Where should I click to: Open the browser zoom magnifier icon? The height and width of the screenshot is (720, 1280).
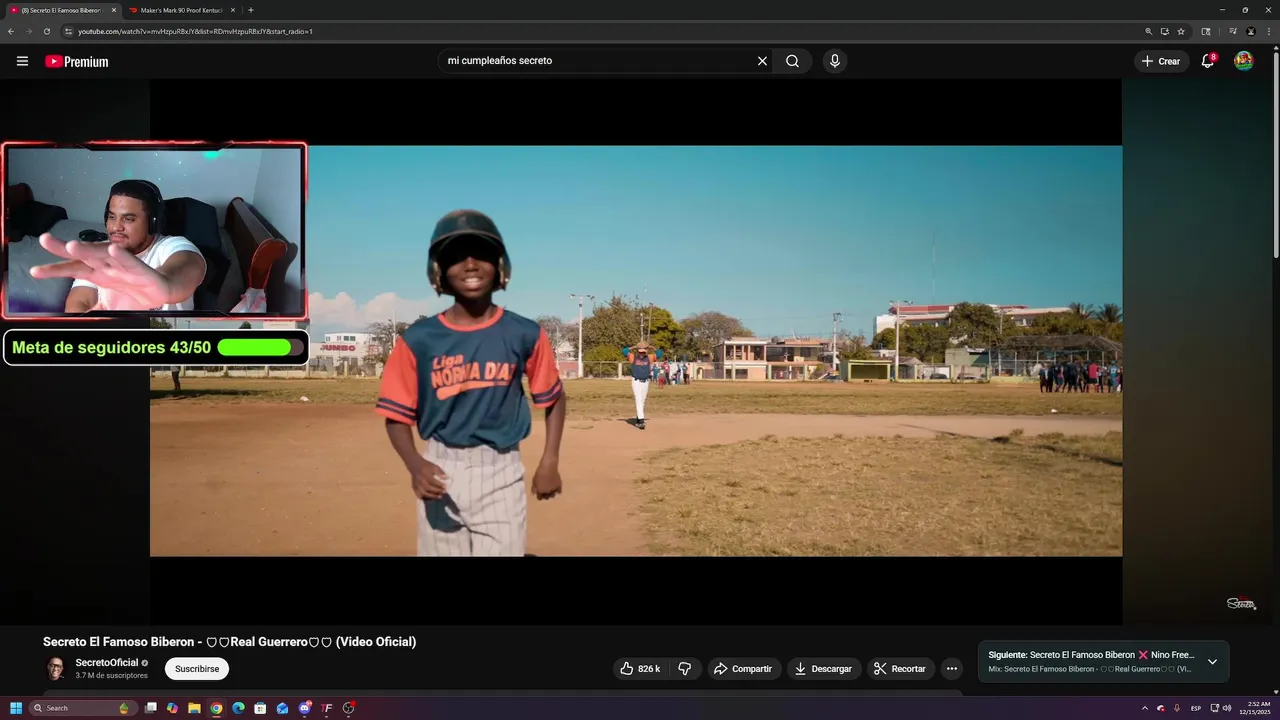tap(1148, 31)
